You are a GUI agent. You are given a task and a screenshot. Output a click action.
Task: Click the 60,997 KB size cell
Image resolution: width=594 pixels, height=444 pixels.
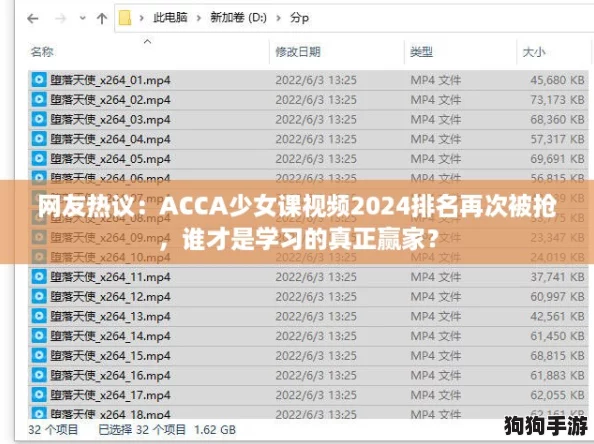(557, 297)
